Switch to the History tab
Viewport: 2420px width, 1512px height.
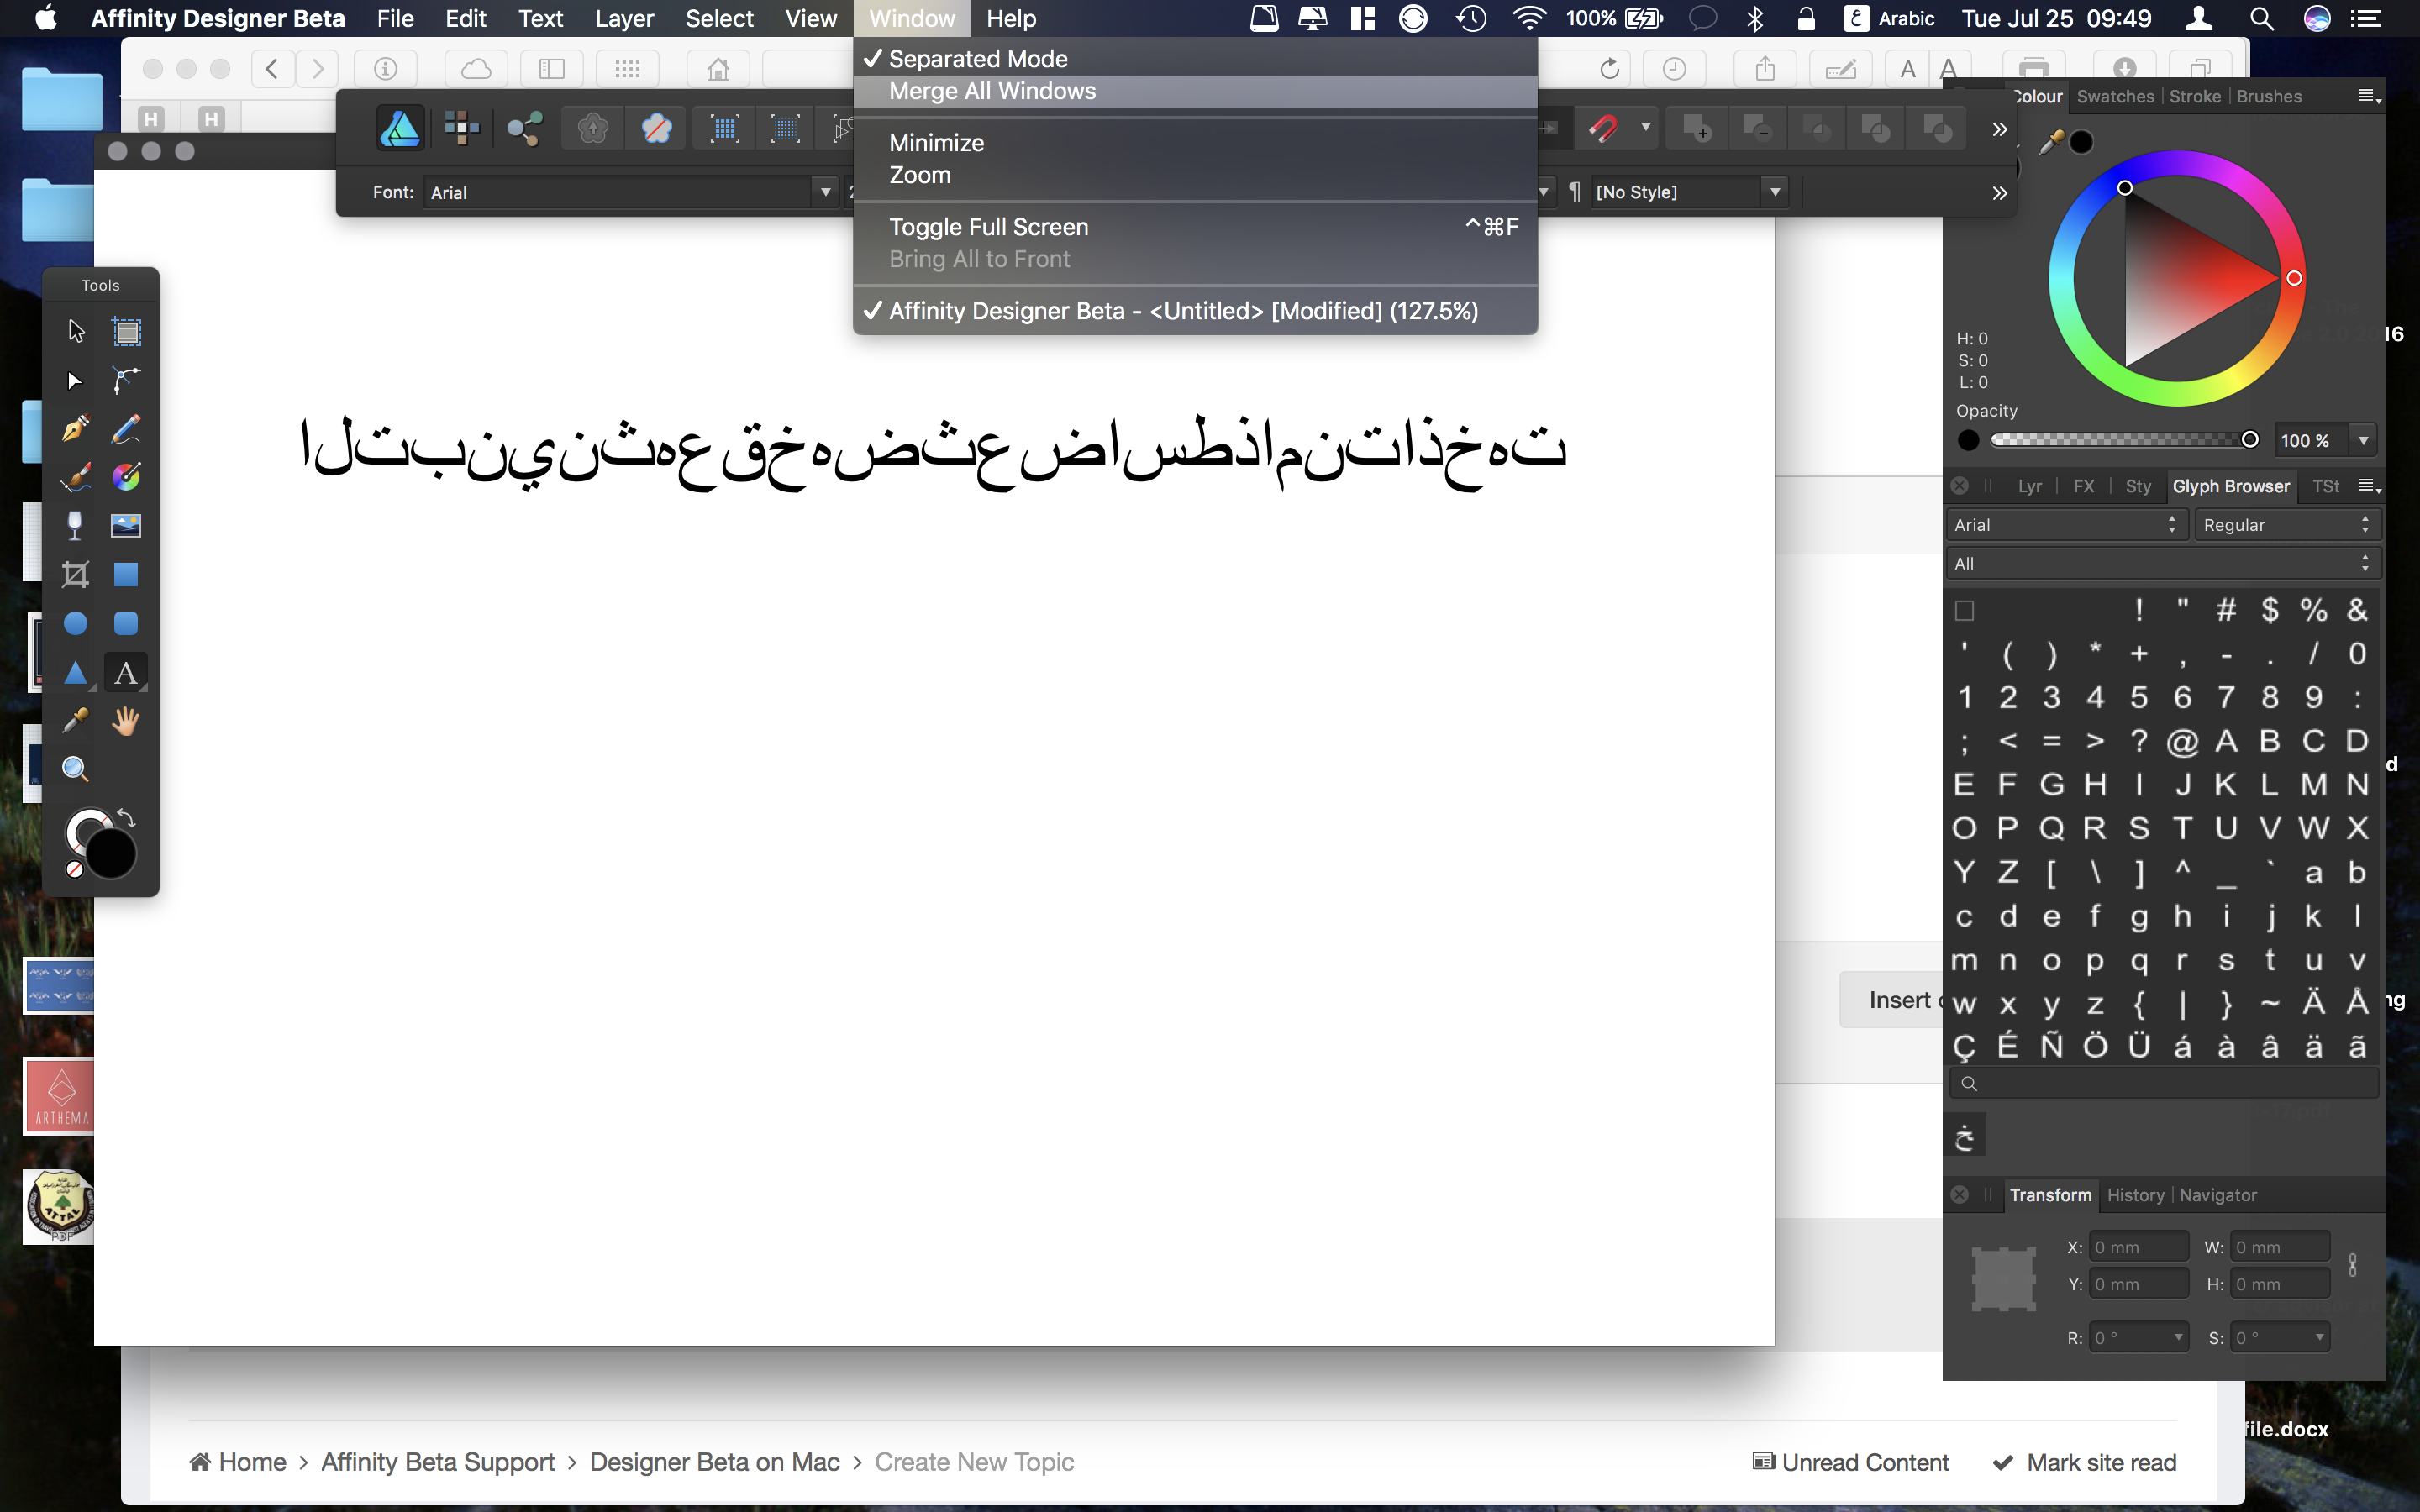pos(2135,1195)
